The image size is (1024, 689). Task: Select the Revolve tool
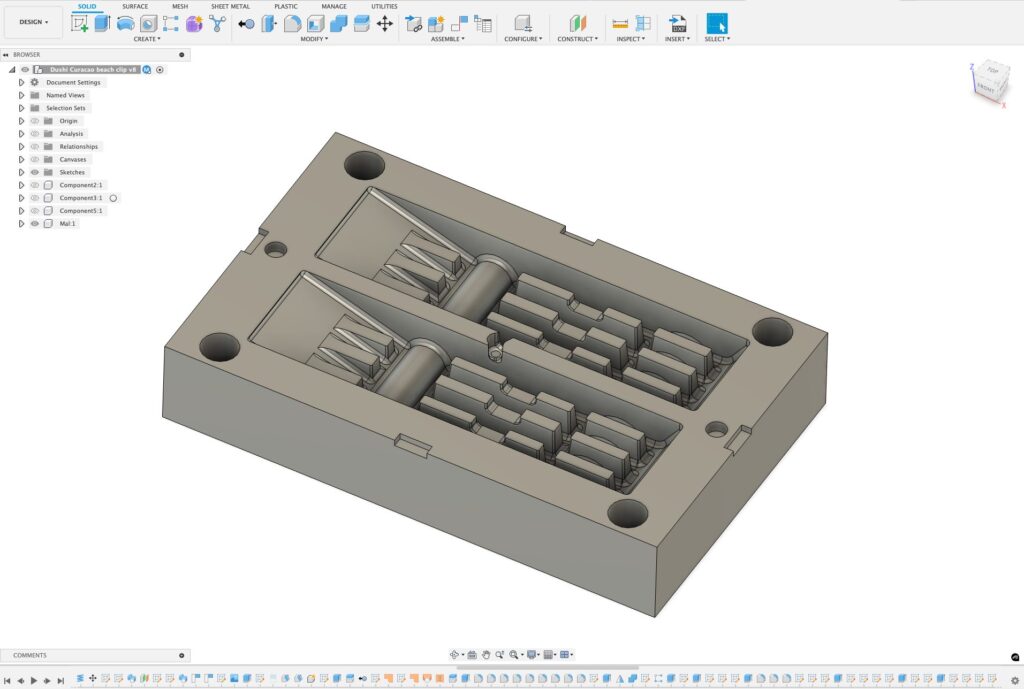125,24
